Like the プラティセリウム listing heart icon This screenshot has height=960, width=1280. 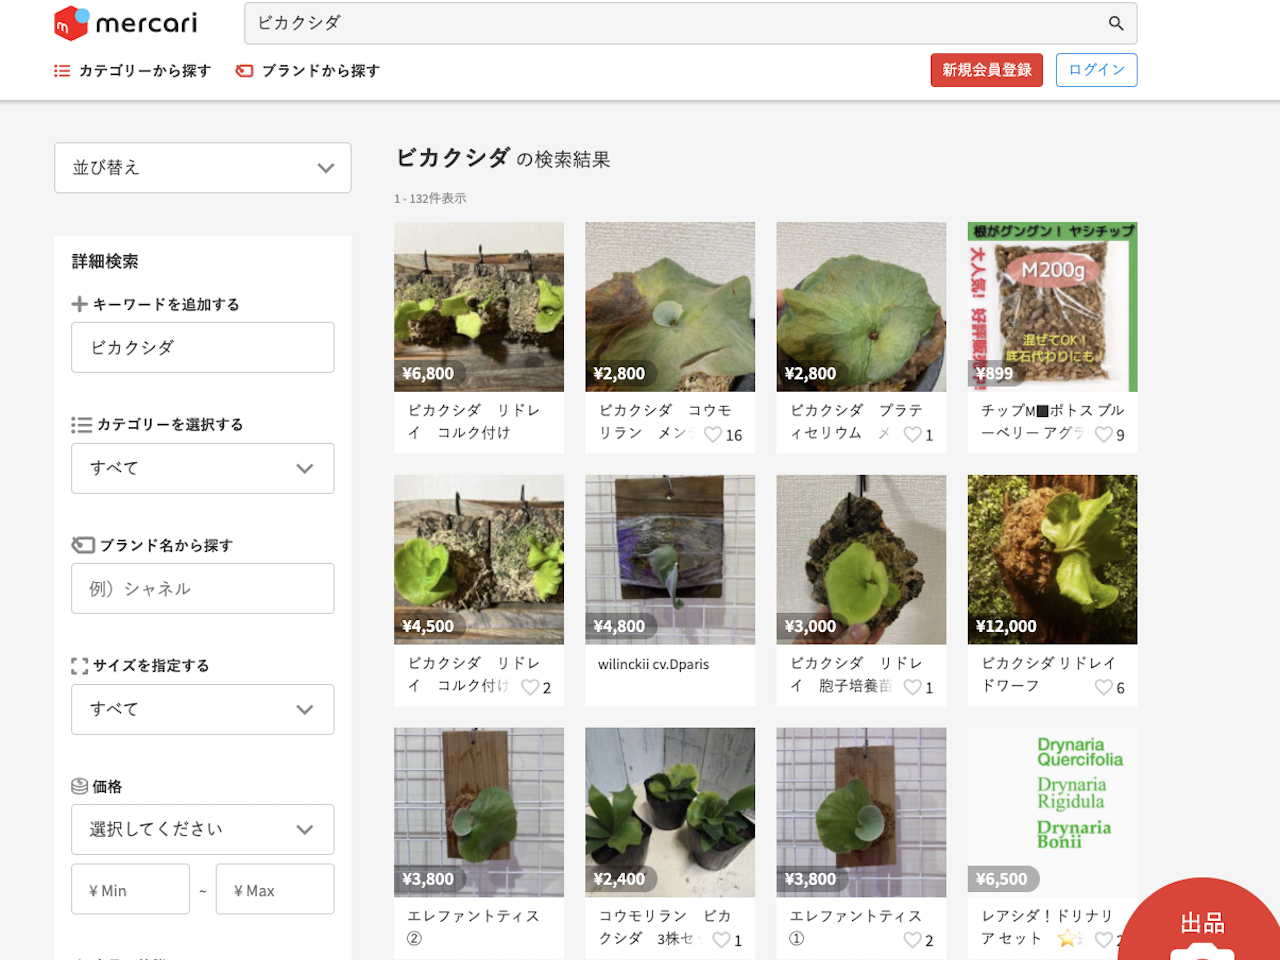(x=912, y=435)
